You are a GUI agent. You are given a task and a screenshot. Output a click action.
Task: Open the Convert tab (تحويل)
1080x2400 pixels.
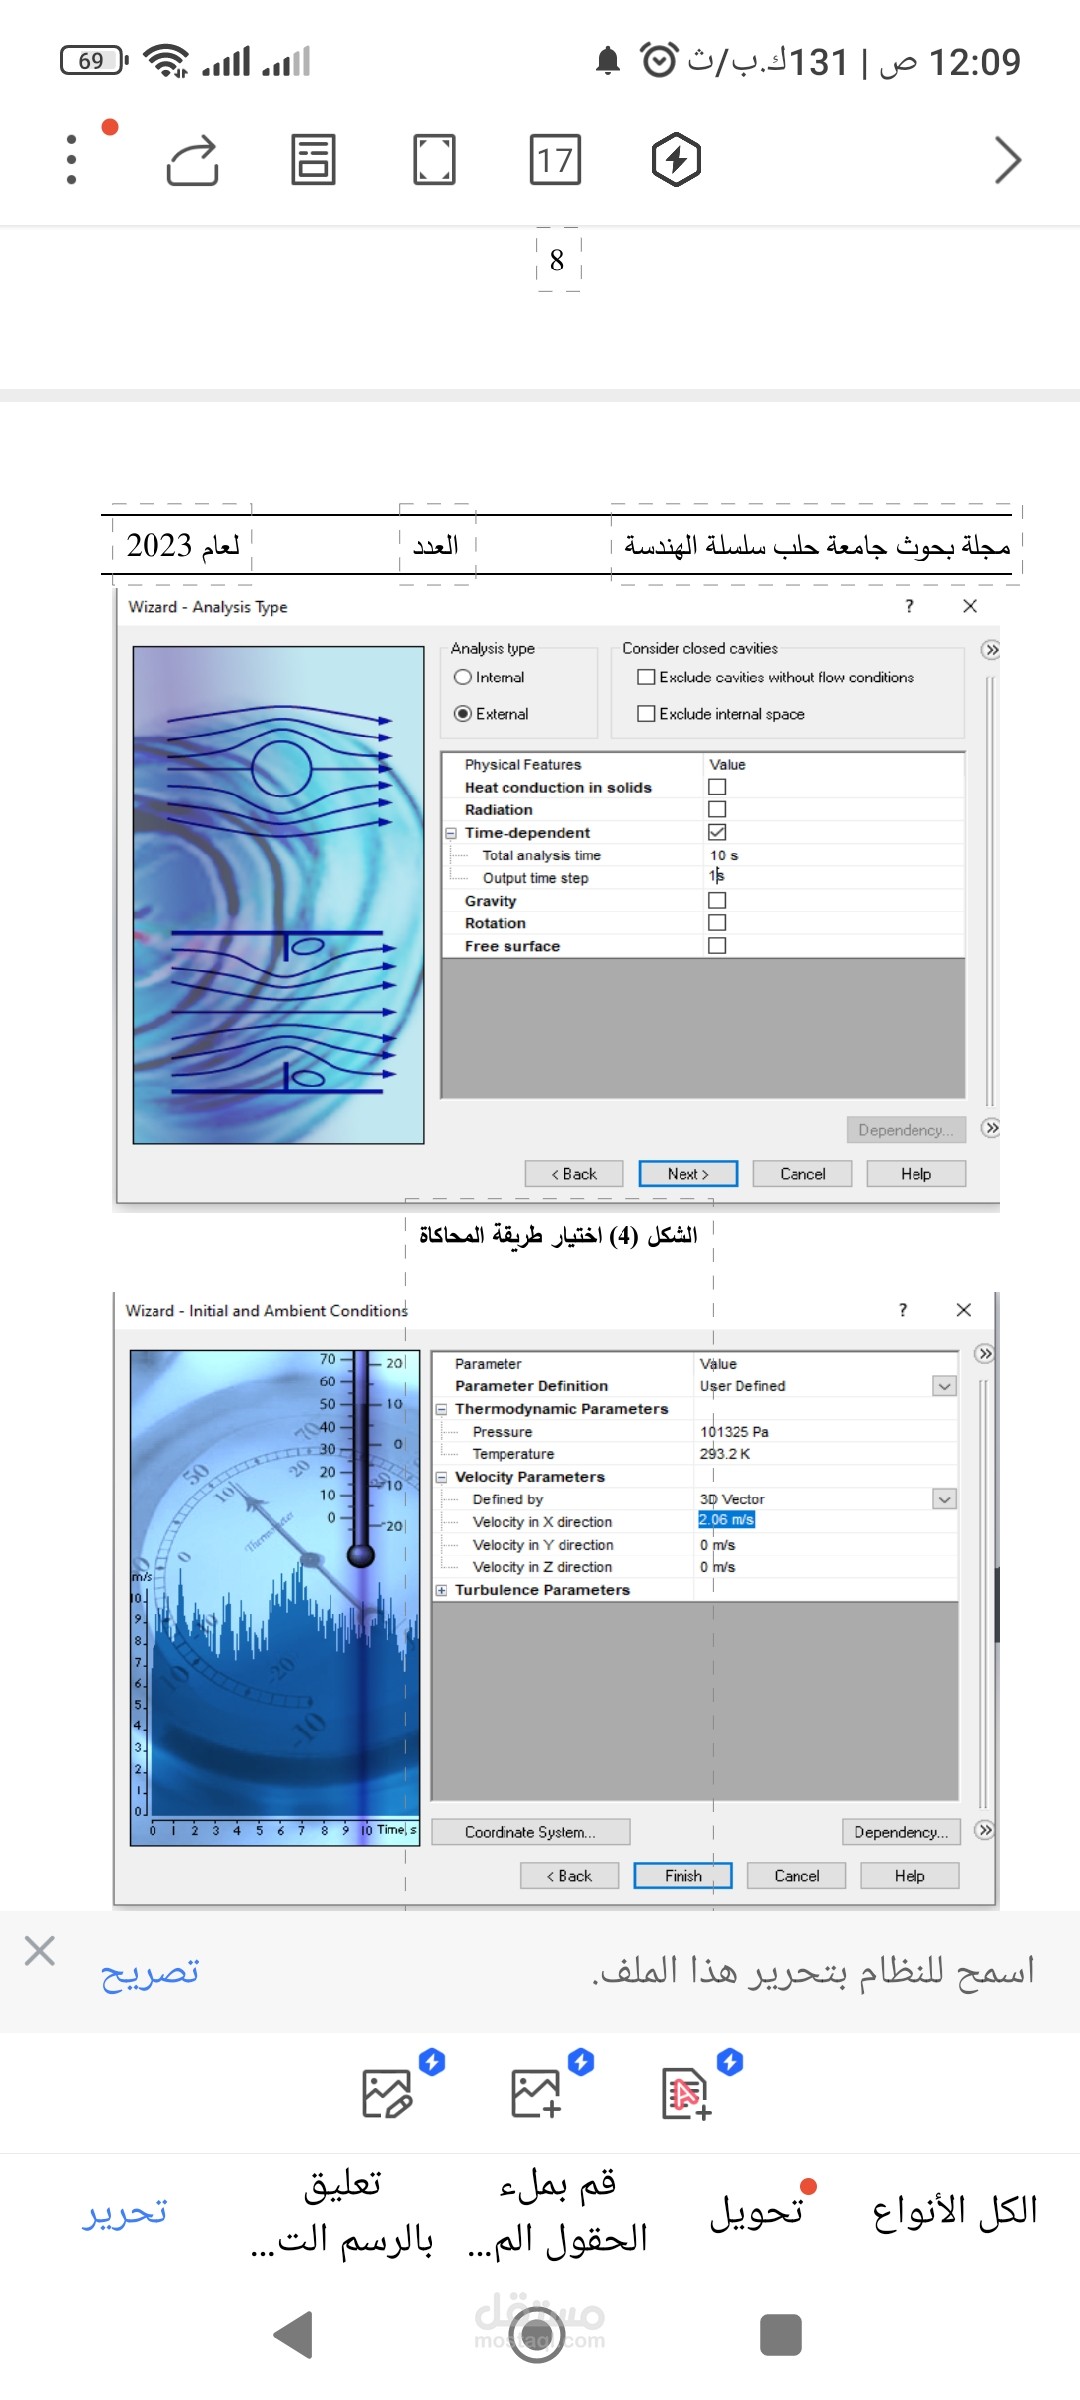tap(757, 2211)
